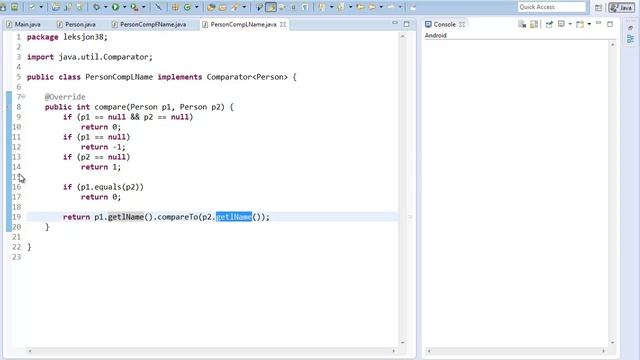Screen dimensions: 640x360
Task: Click the Restore icon above the Outline icon in right trim bar
Action: (630, 28)
